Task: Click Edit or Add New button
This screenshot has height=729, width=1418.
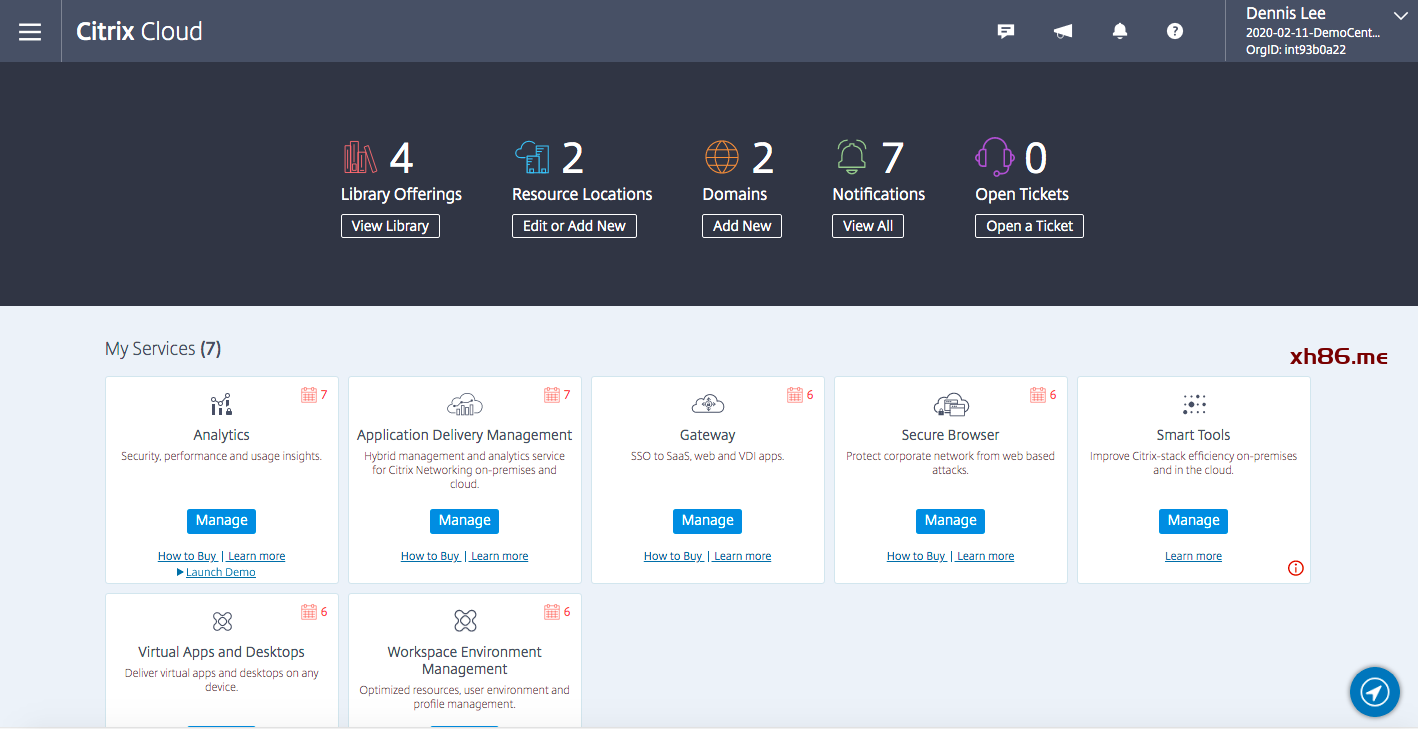Action: 574,226
